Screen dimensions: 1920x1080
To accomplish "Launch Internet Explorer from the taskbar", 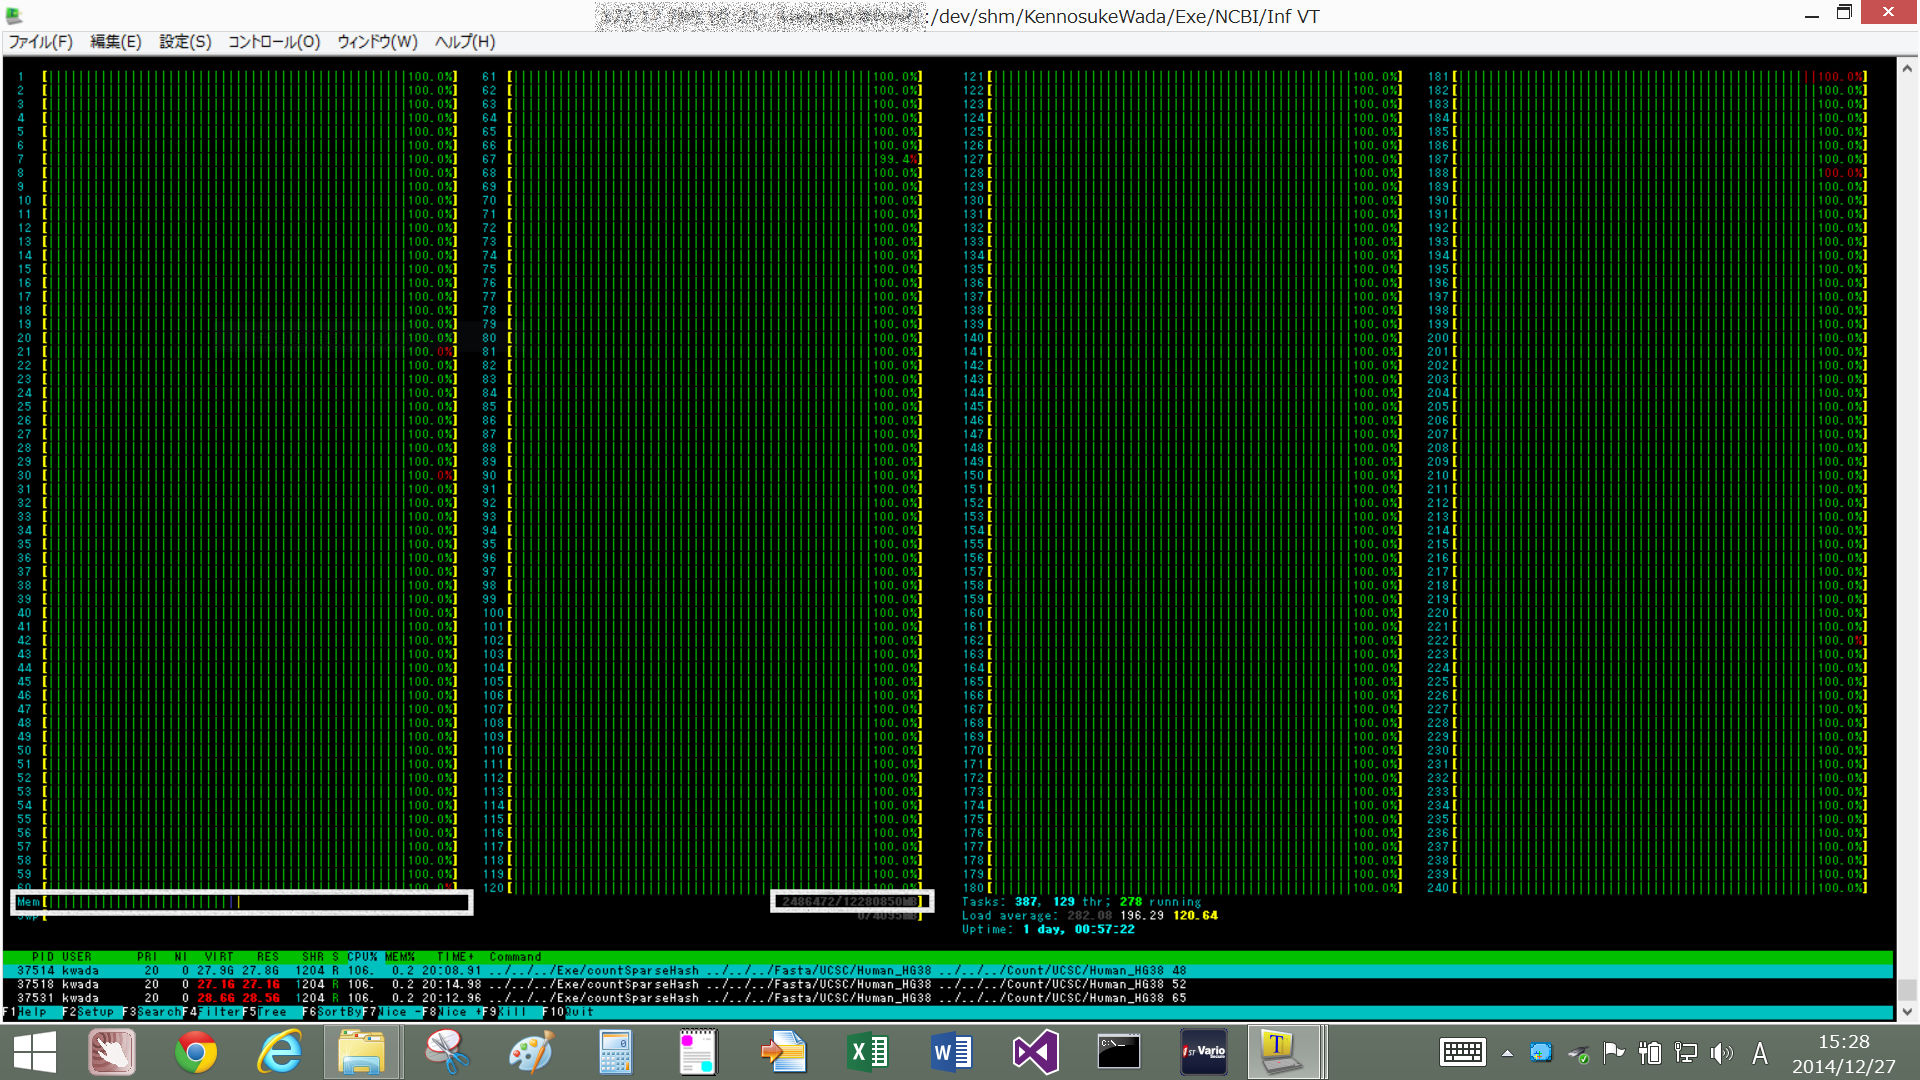I will pos(280,1052).
